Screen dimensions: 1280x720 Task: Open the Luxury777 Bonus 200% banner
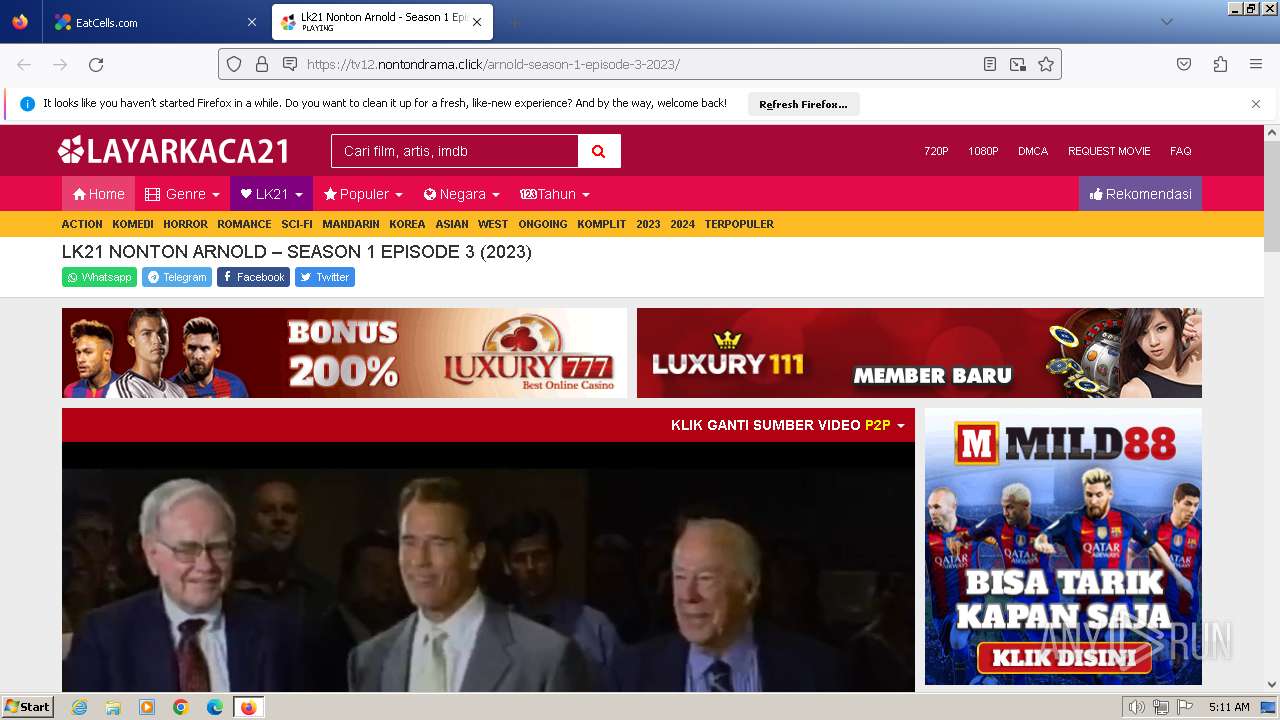[344, 353]
